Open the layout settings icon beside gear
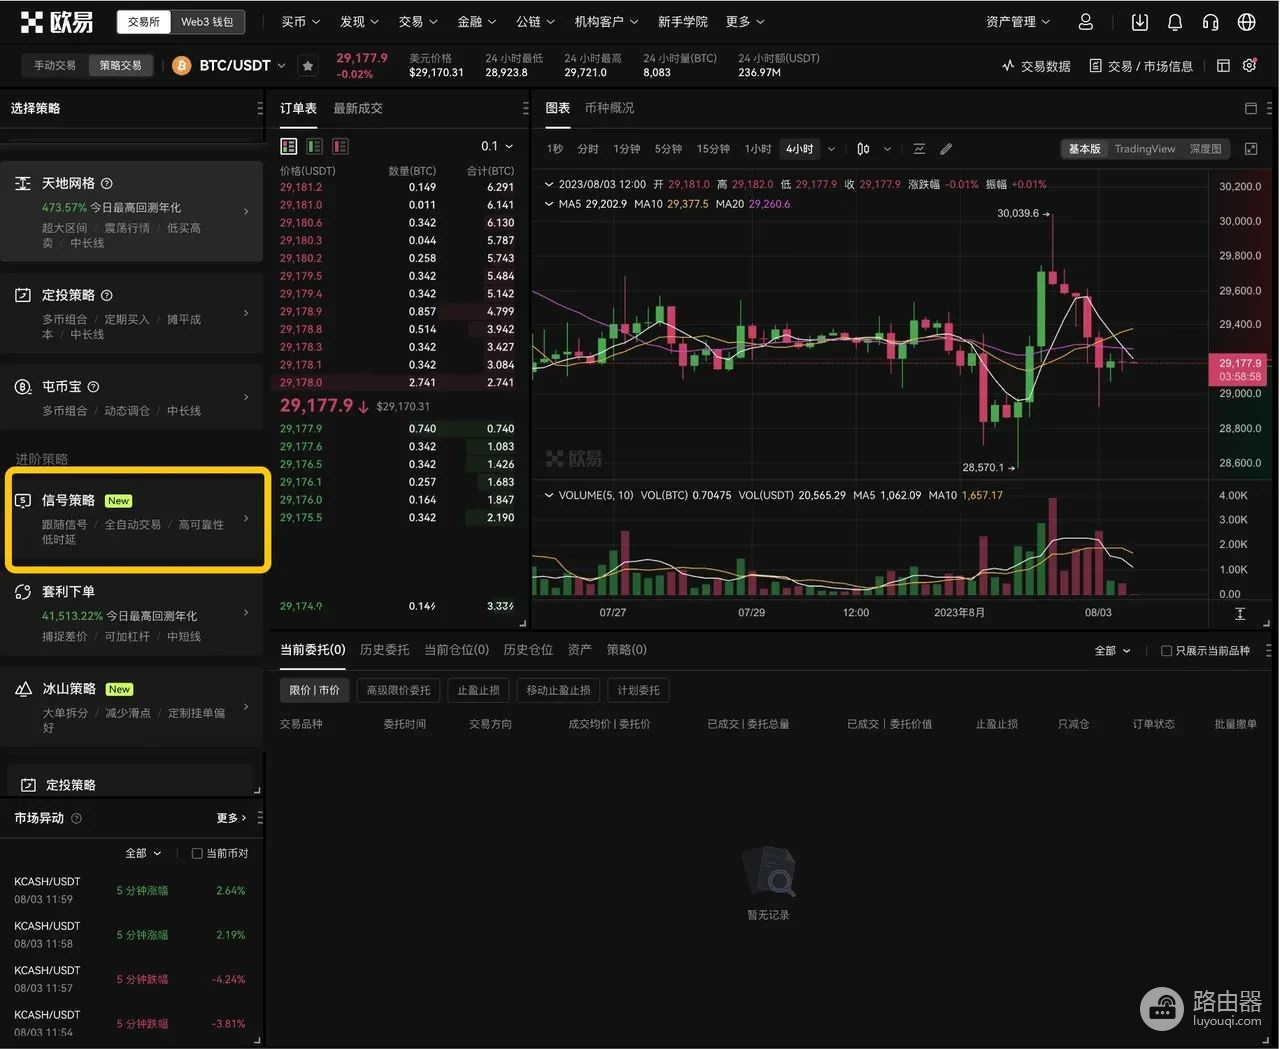Screen dimensions: 1280x1049 tap(1223, 66)
